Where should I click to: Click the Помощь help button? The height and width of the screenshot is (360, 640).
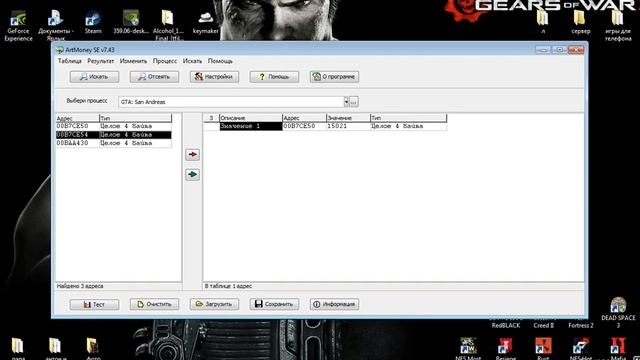(274, 77)
